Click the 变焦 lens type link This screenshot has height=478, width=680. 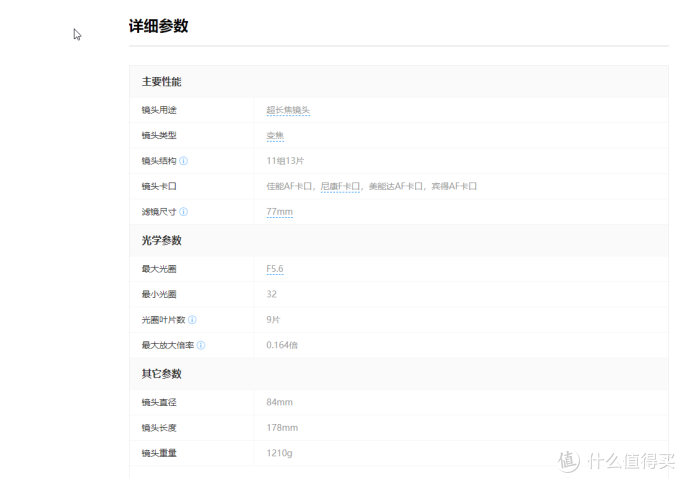click(275, 135)
